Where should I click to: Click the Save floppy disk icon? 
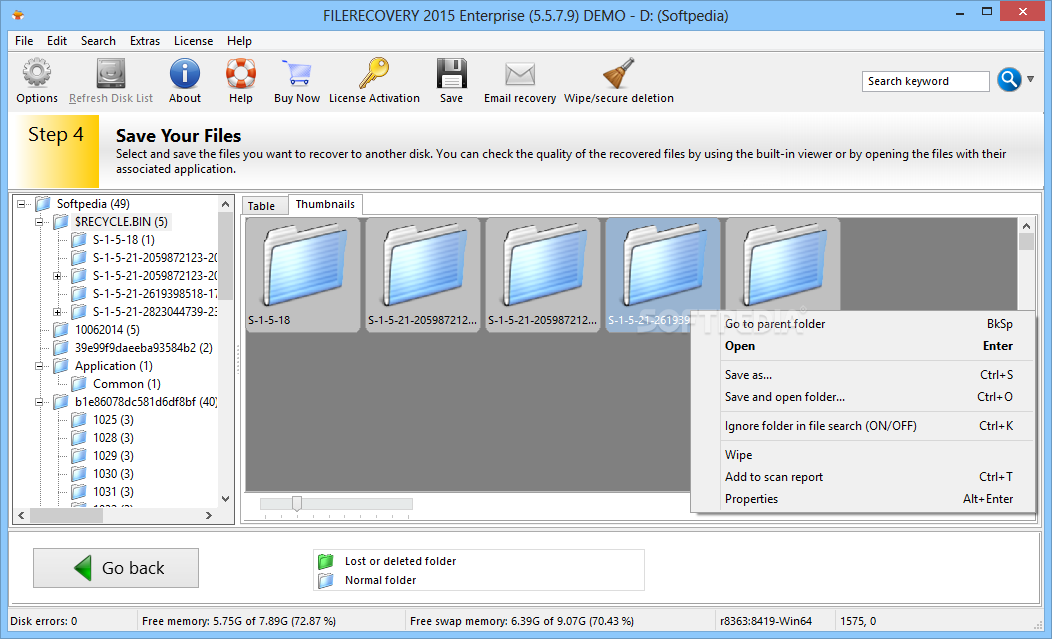click(x=452, y=73)
